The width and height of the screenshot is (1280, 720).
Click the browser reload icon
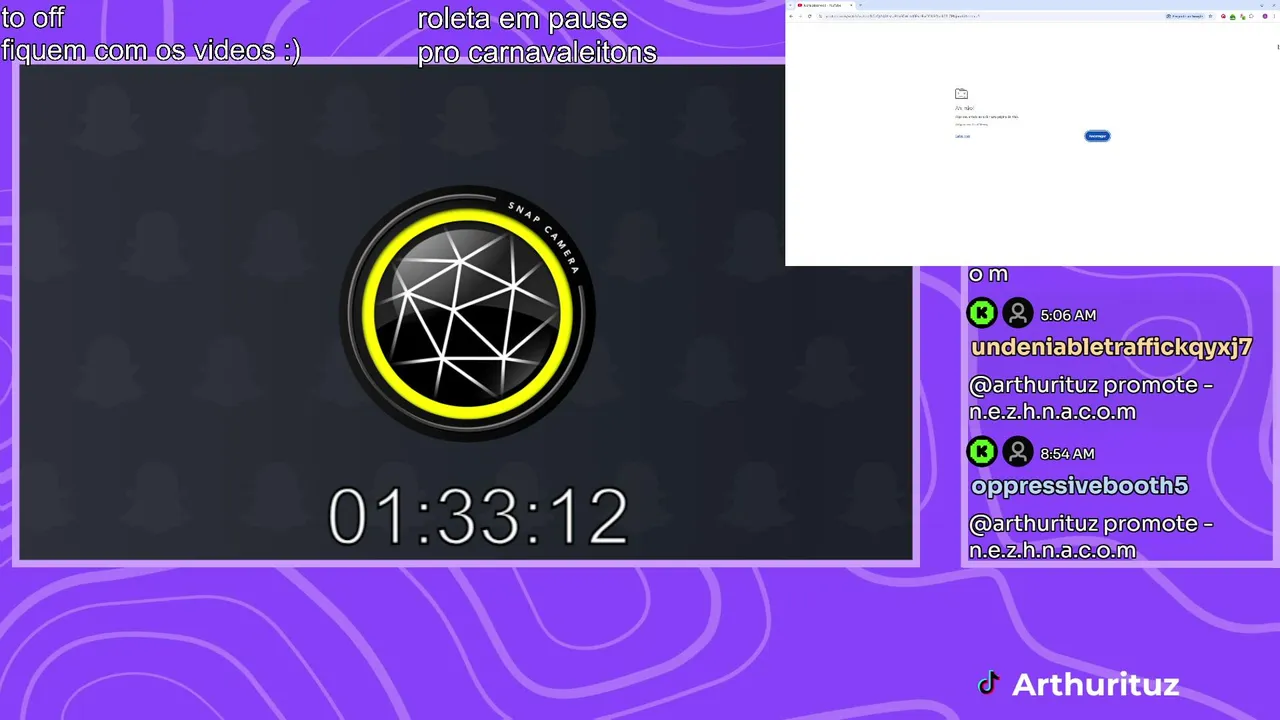pos(810,16)
